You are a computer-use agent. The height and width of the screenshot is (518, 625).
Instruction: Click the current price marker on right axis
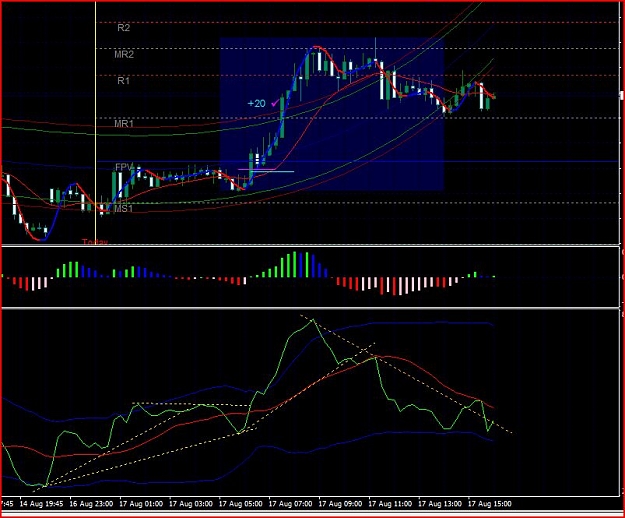coord(621,95)
